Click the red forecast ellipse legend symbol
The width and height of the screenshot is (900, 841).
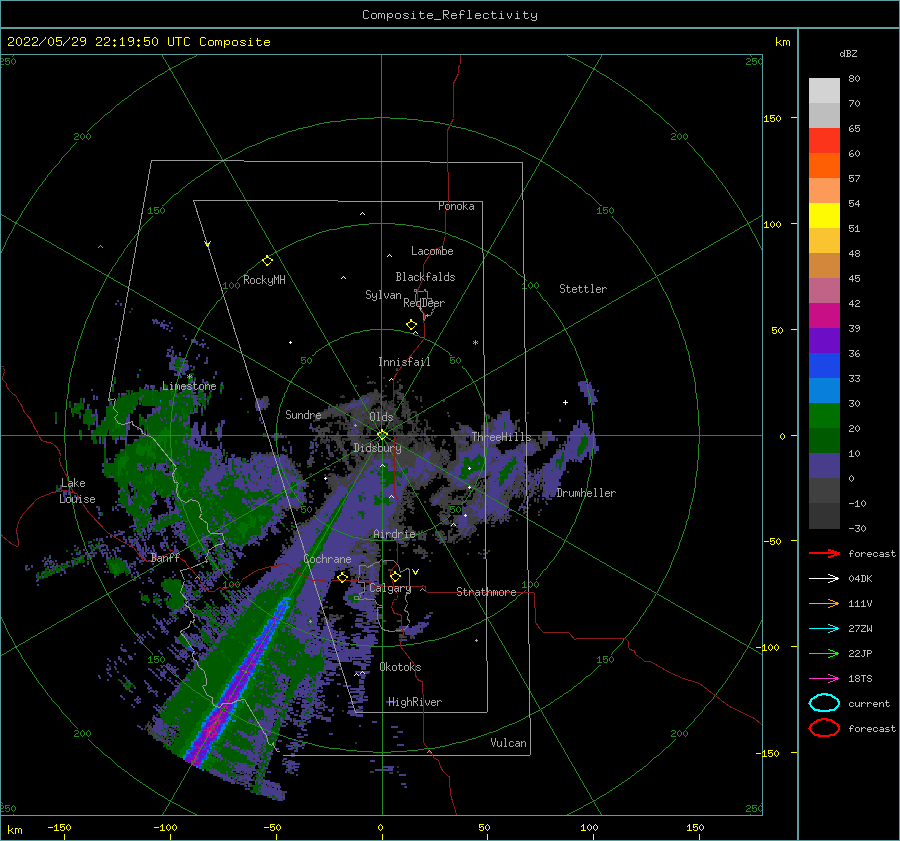point(824,728)
